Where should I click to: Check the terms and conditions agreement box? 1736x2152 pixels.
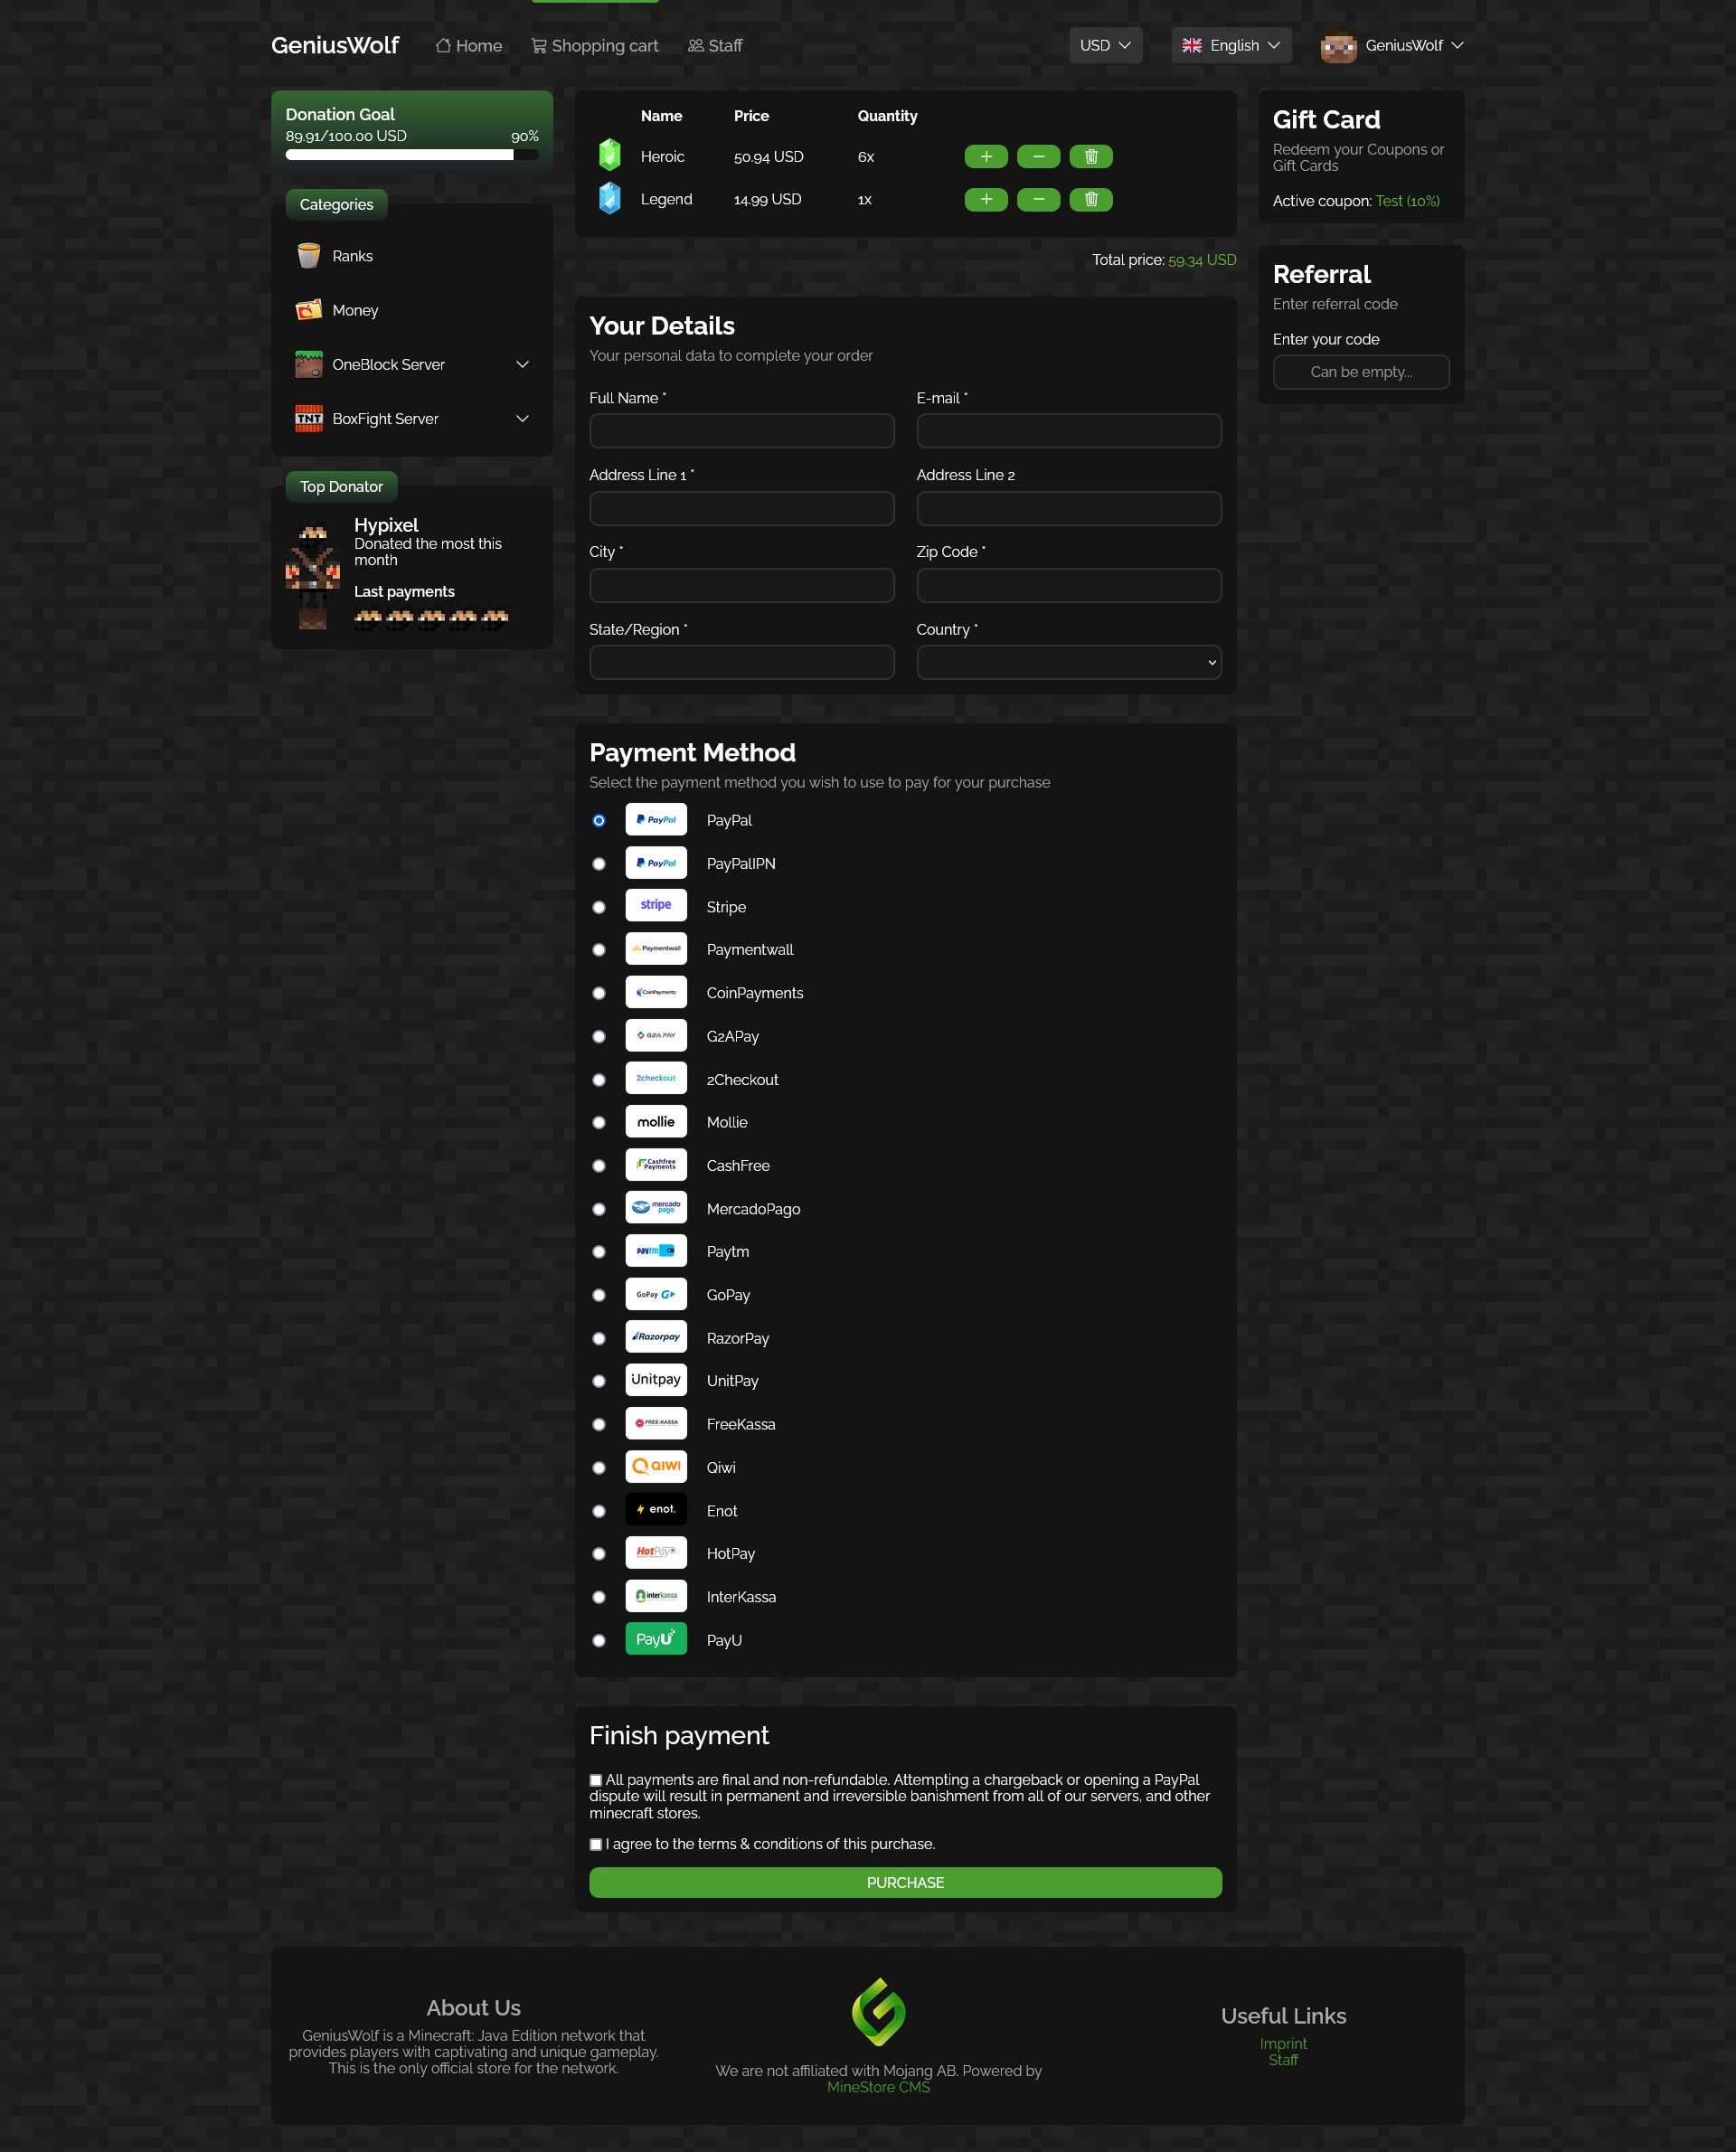[x=595, y=1844]
